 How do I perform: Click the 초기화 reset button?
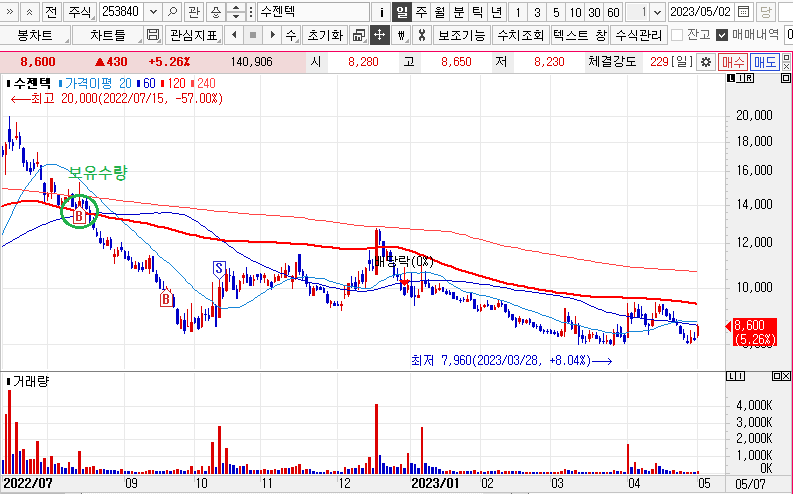pyautogui.click(x=325, y=35)
